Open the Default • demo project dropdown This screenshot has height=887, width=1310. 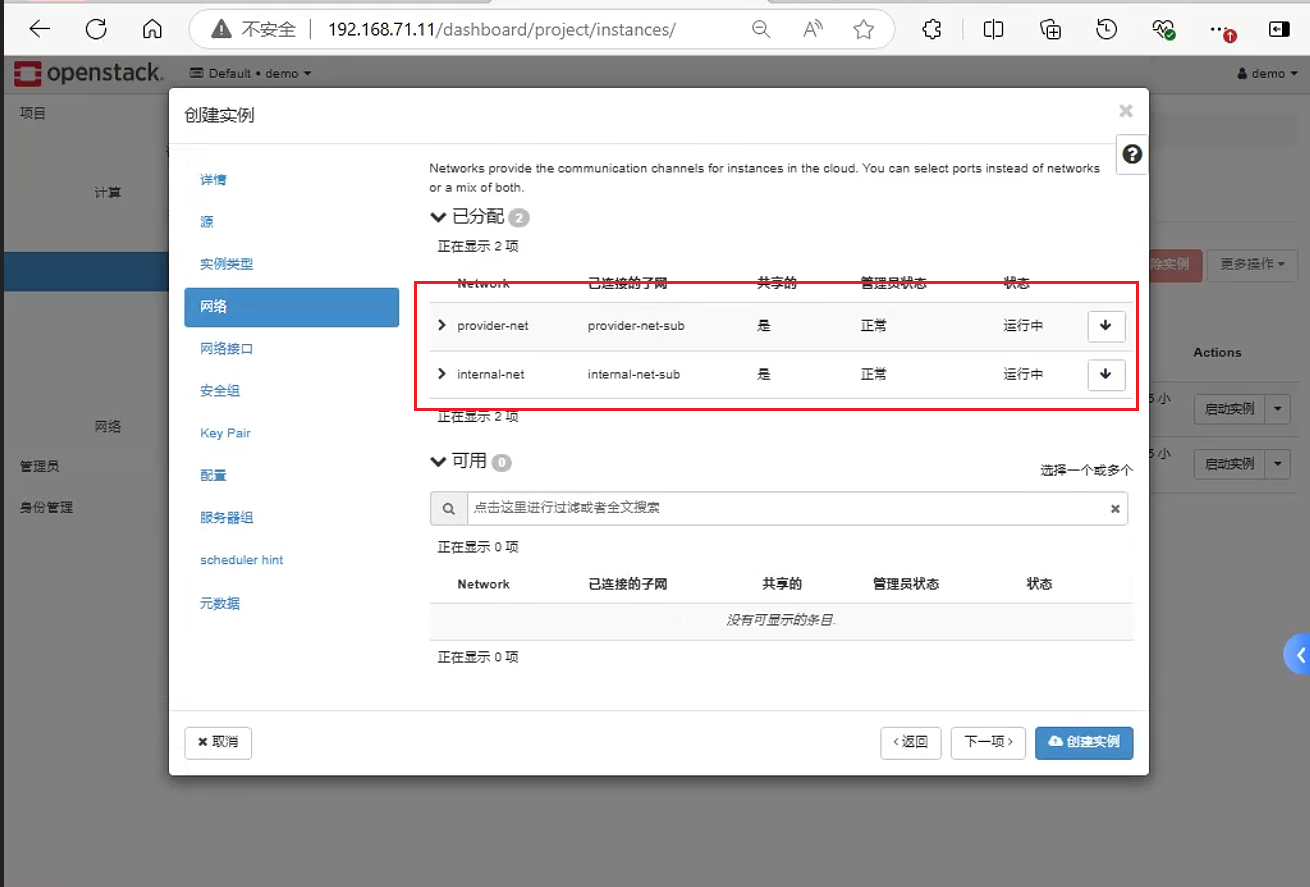coord(251,73)
